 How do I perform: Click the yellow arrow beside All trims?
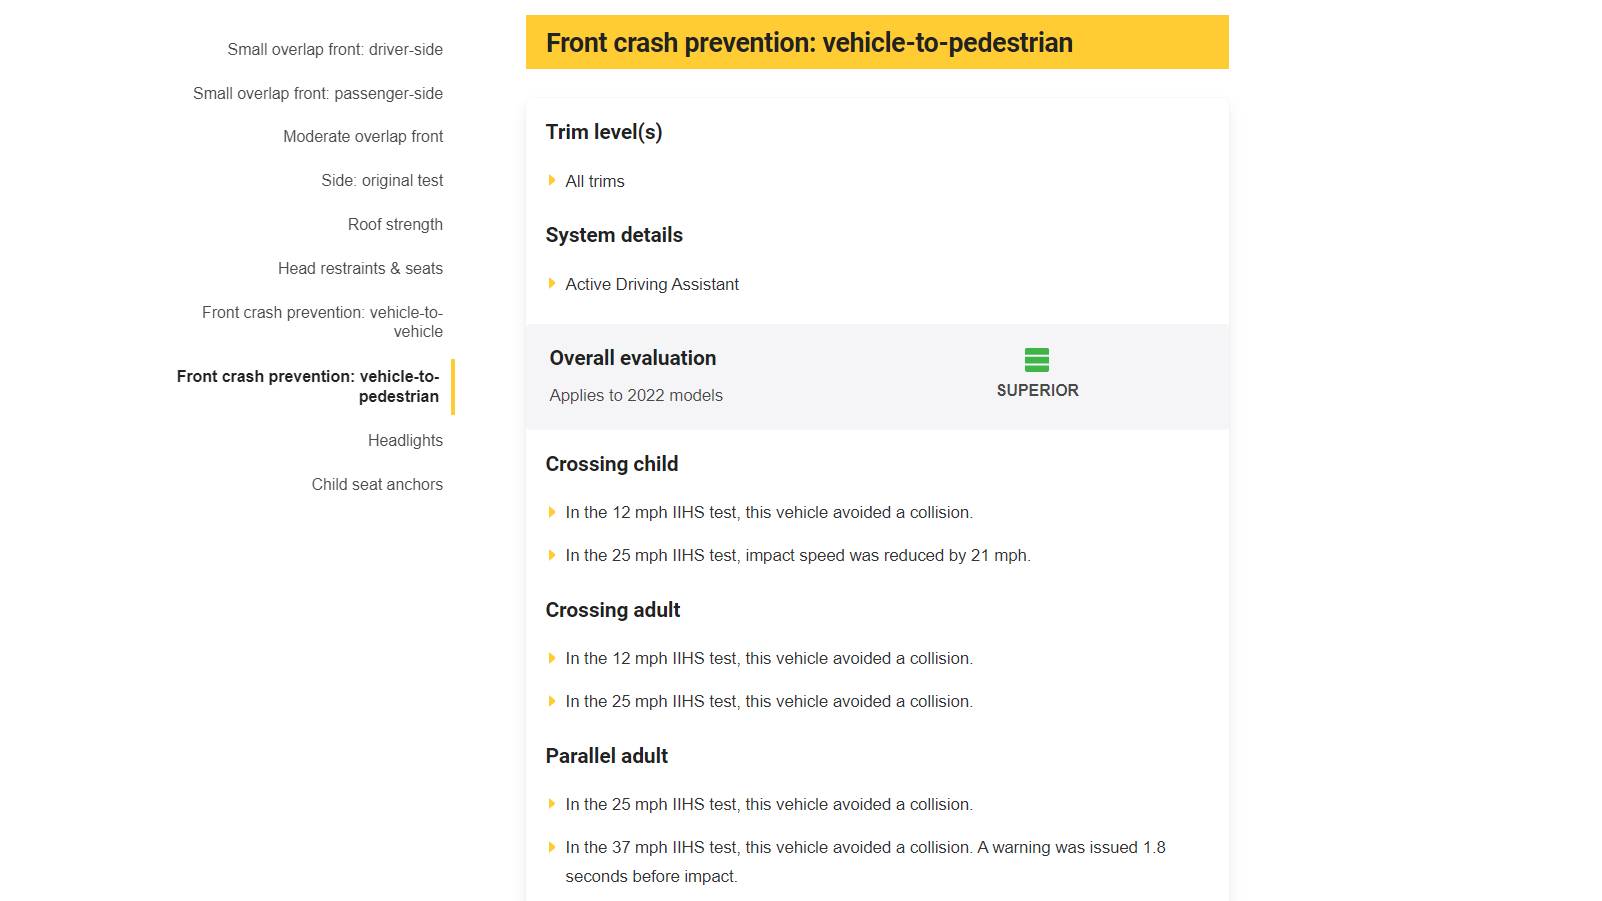point(551,181)
